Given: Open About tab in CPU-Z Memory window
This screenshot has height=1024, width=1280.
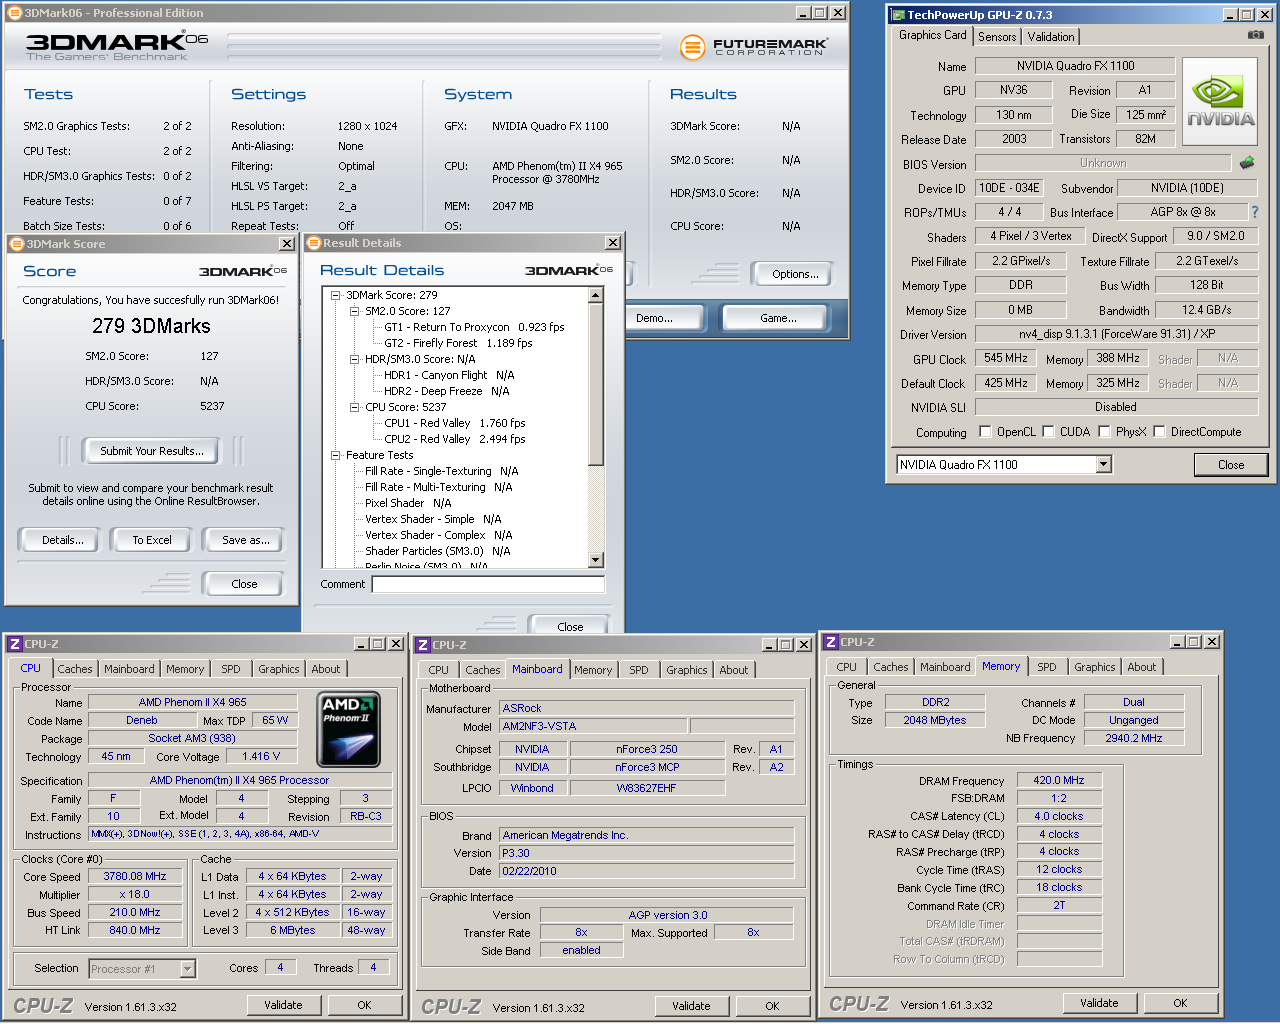Looking at the screenshot, I should (1142, 667).
